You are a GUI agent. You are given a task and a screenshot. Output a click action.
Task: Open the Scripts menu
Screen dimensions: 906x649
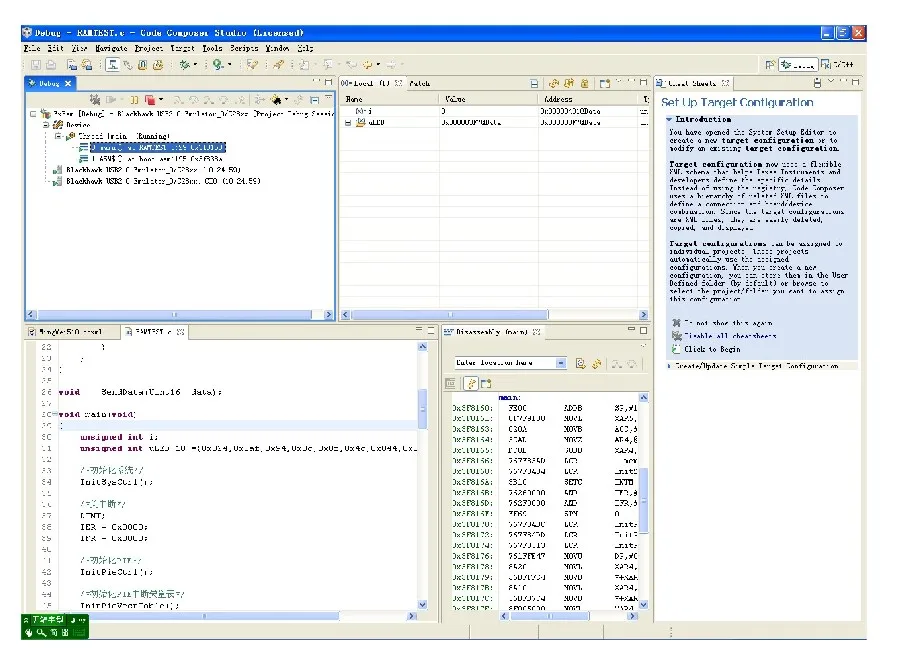(244, 47)
